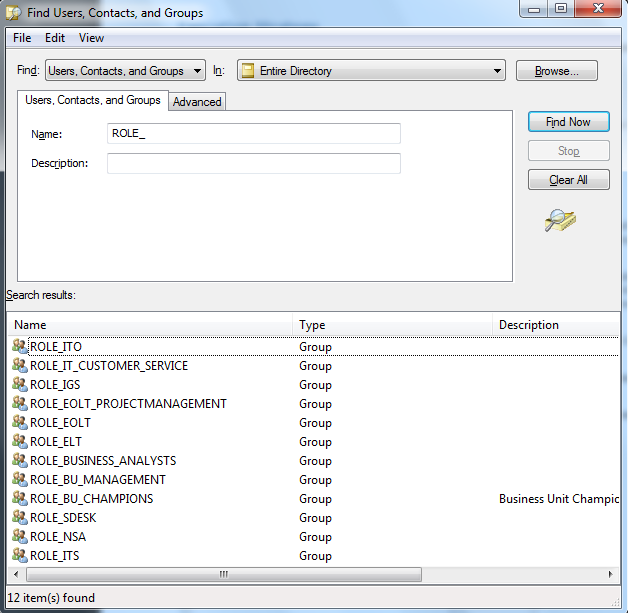The image size is (628, 613).
Task: Select the ROLE_EOLT_PROJECTMANAGEMENT result name
Action: pyautogui.click(x=128, y=404)
